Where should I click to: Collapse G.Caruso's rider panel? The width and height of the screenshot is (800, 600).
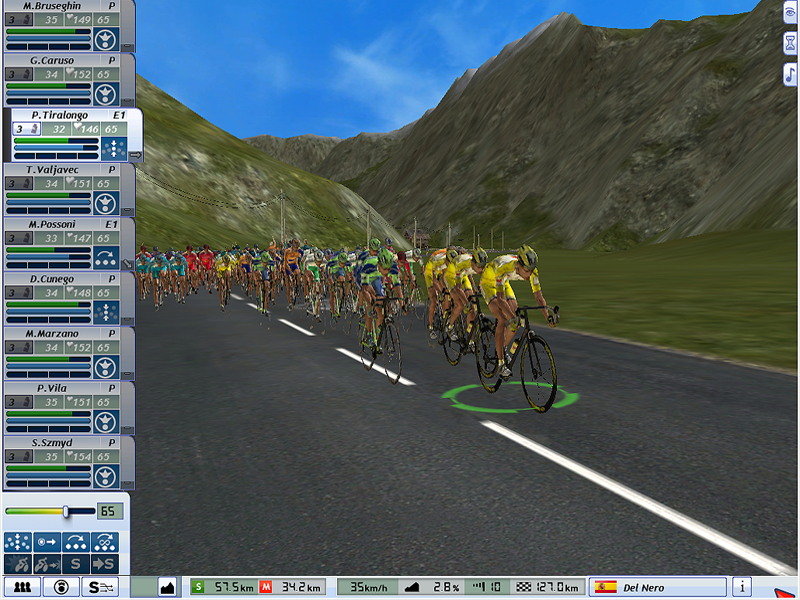click(127, 101)
